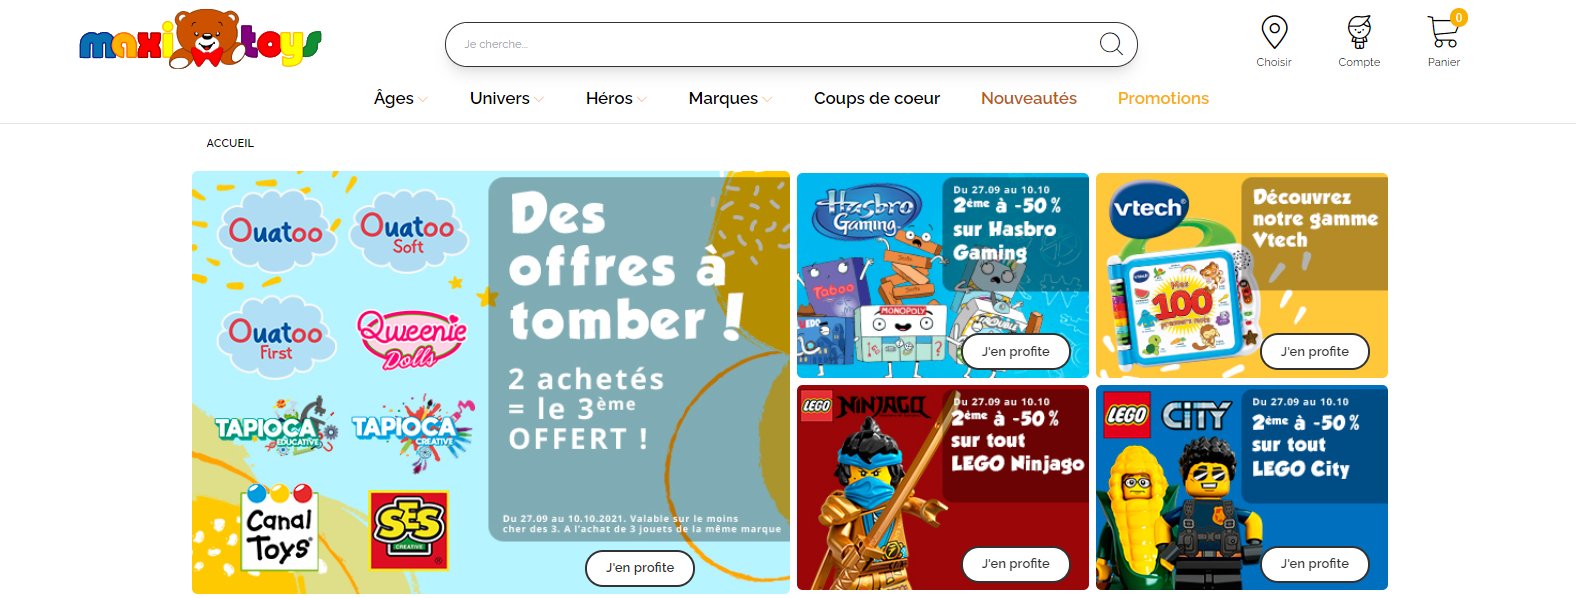
Task: Open the Coups de coeur menu item
Action: [877, 98]
